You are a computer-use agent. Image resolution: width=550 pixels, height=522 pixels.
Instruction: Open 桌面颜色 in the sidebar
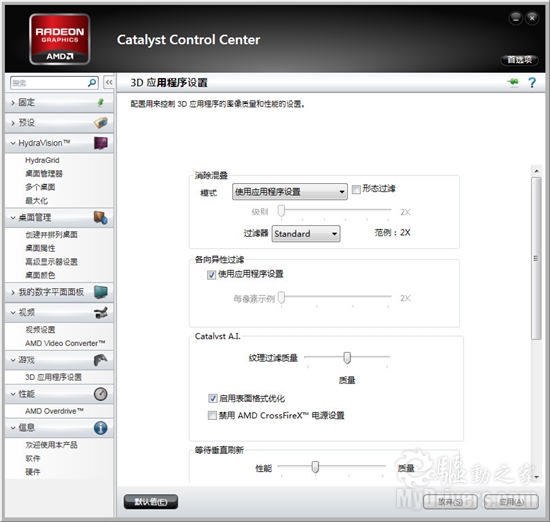tap(40, 275)
